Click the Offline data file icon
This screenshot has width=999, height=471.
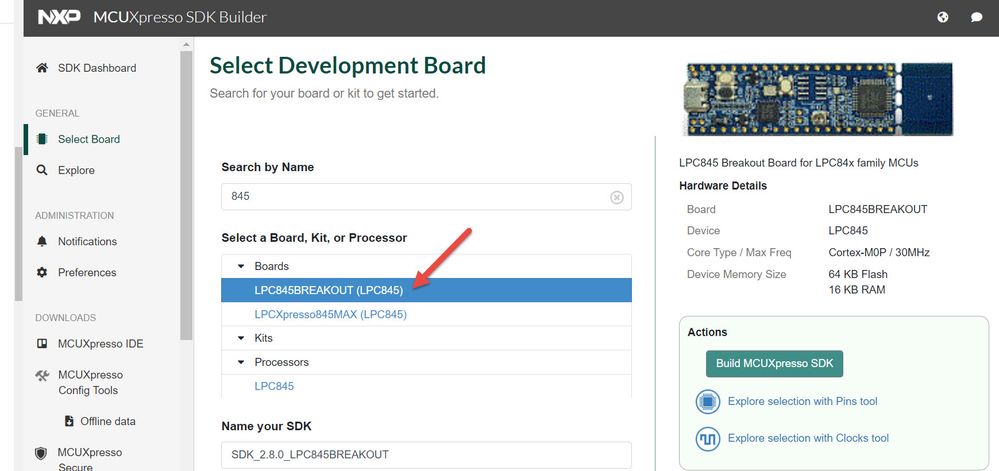(x=69, y=421)
